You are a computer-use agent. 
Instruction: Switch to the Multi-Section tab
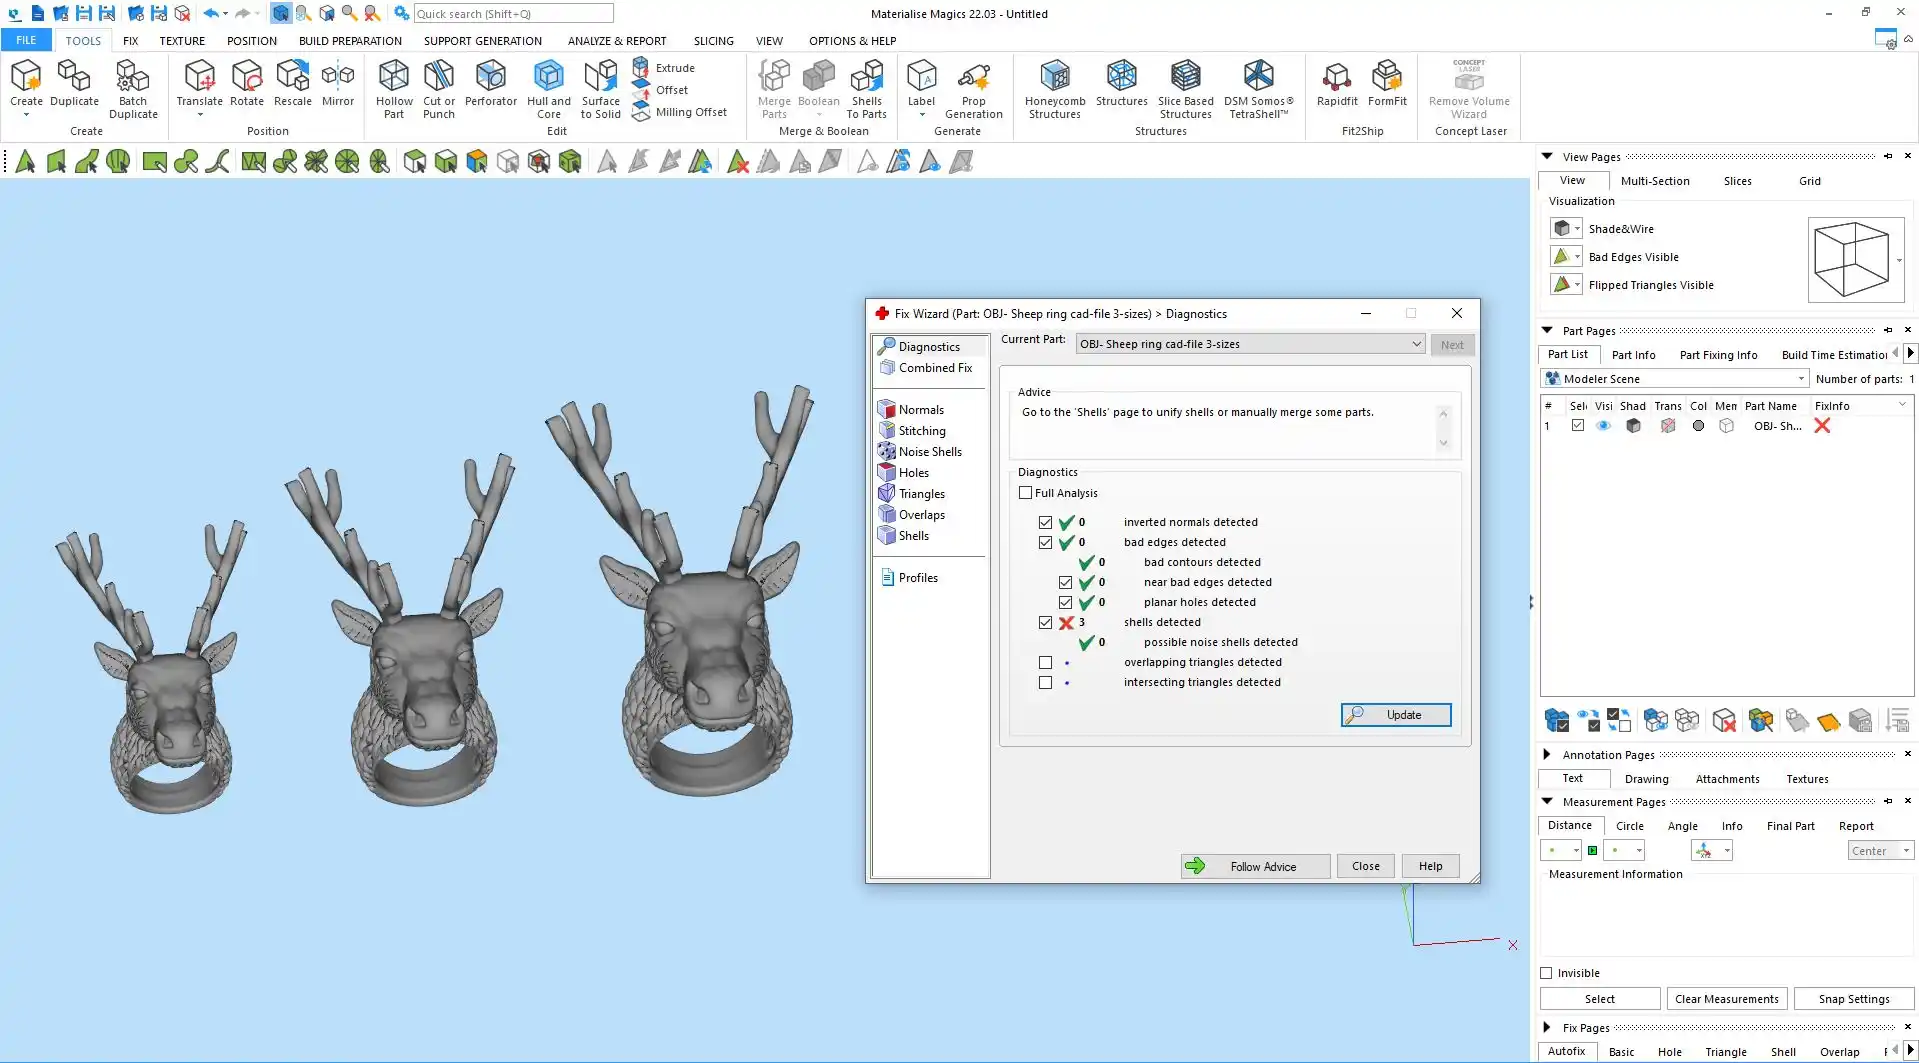pyautogui.click(x=1654, y=181)
